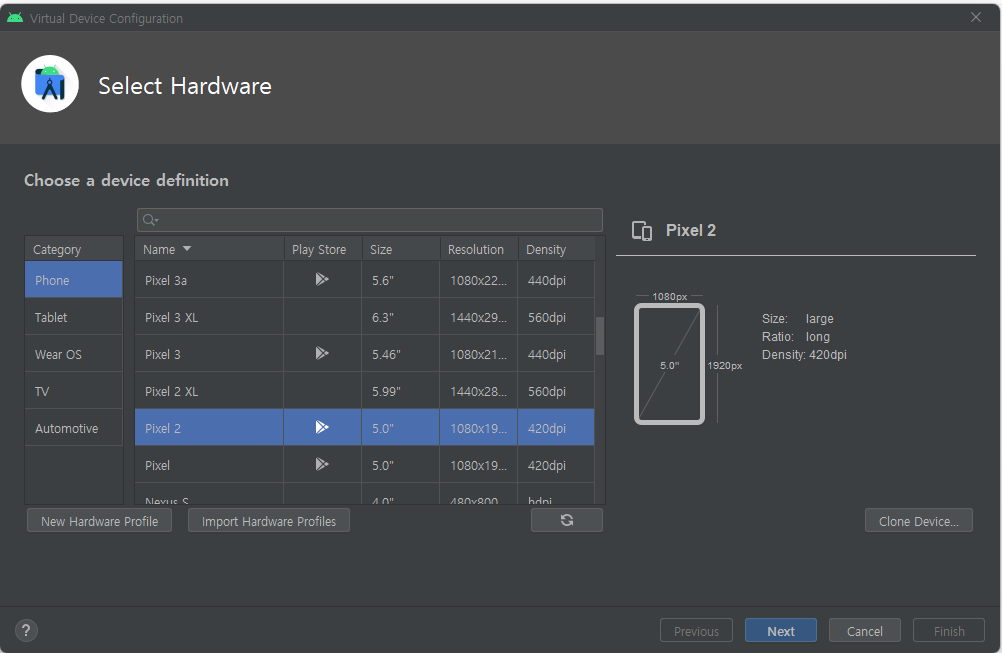
Task: Select the Tablet category
Action: 73,317
